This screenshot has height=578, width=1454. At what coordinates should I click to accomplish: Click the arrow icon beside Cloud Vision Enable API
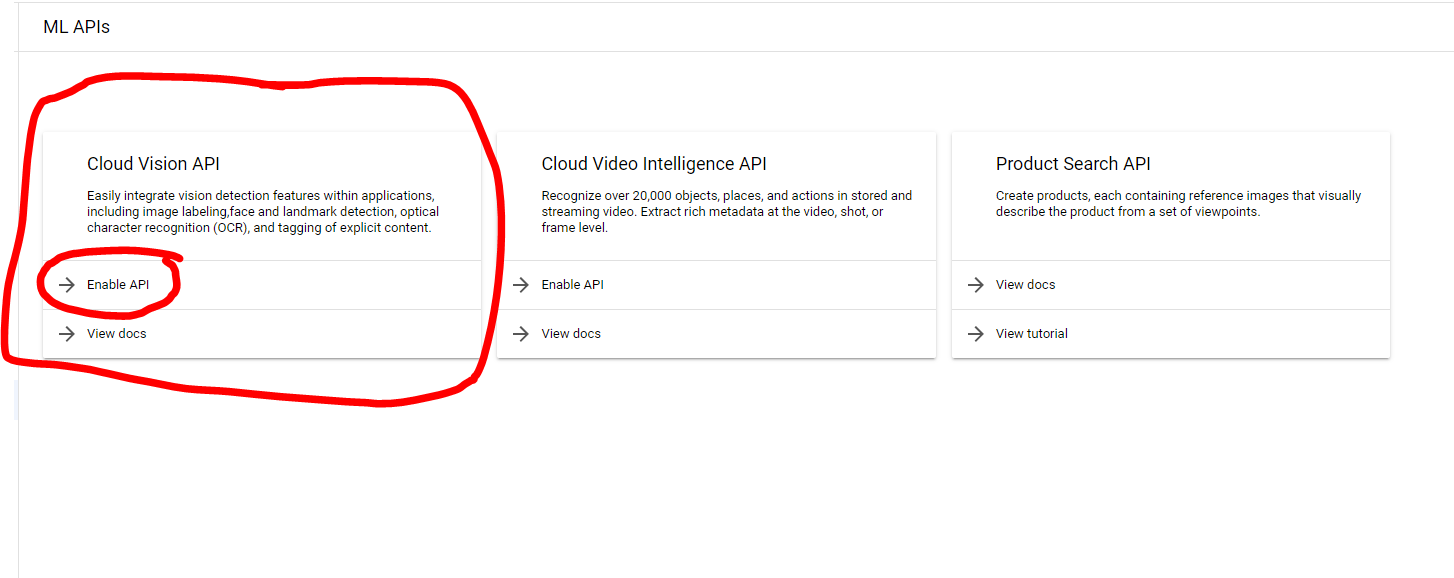67,285
